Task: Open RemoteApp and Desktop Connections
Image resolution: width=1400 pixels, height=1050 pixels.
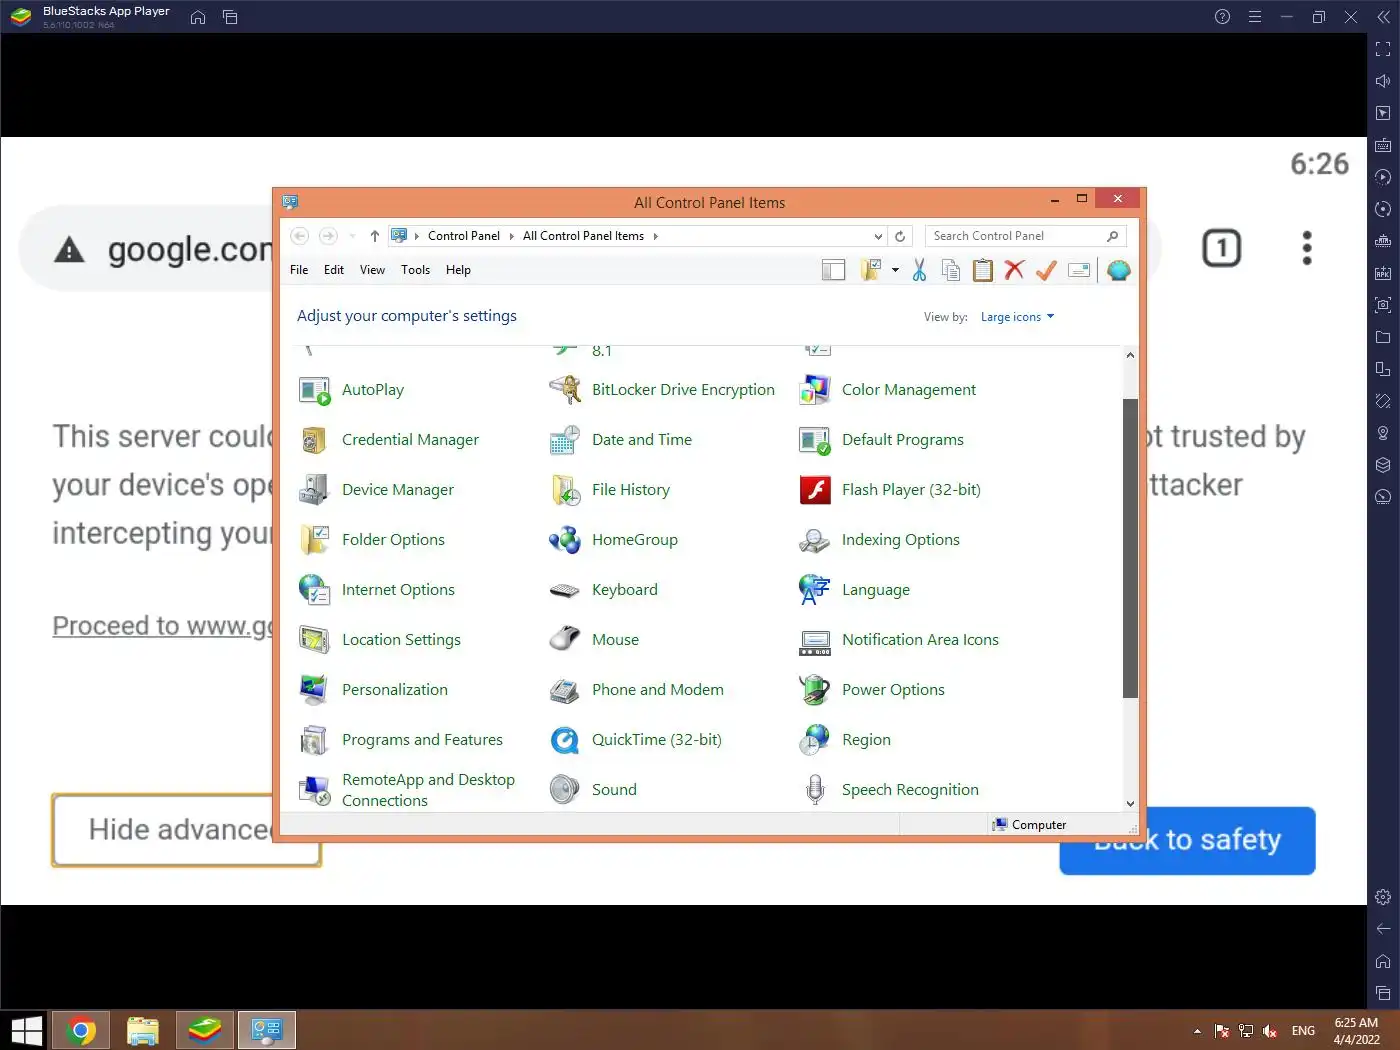Action: pos(407,790)
